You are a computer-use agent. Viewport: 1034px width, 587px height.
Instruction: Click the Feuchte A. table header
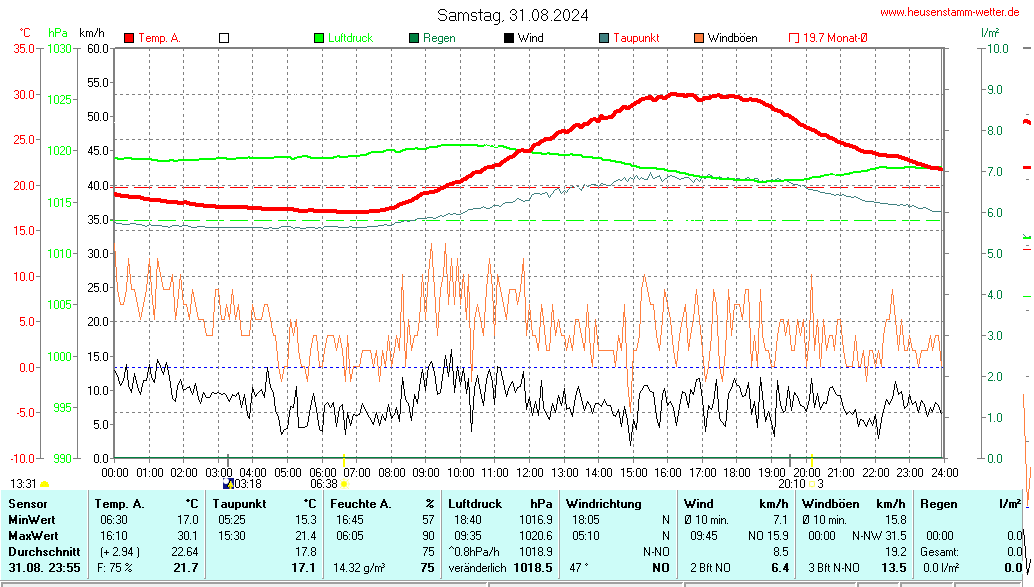click(382, 503)
